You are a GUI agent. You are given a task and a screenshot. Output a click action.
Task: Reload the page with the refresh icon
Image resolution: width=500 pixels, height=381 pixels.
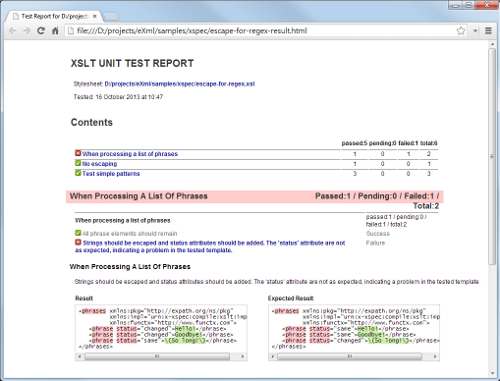click(41, 31)
